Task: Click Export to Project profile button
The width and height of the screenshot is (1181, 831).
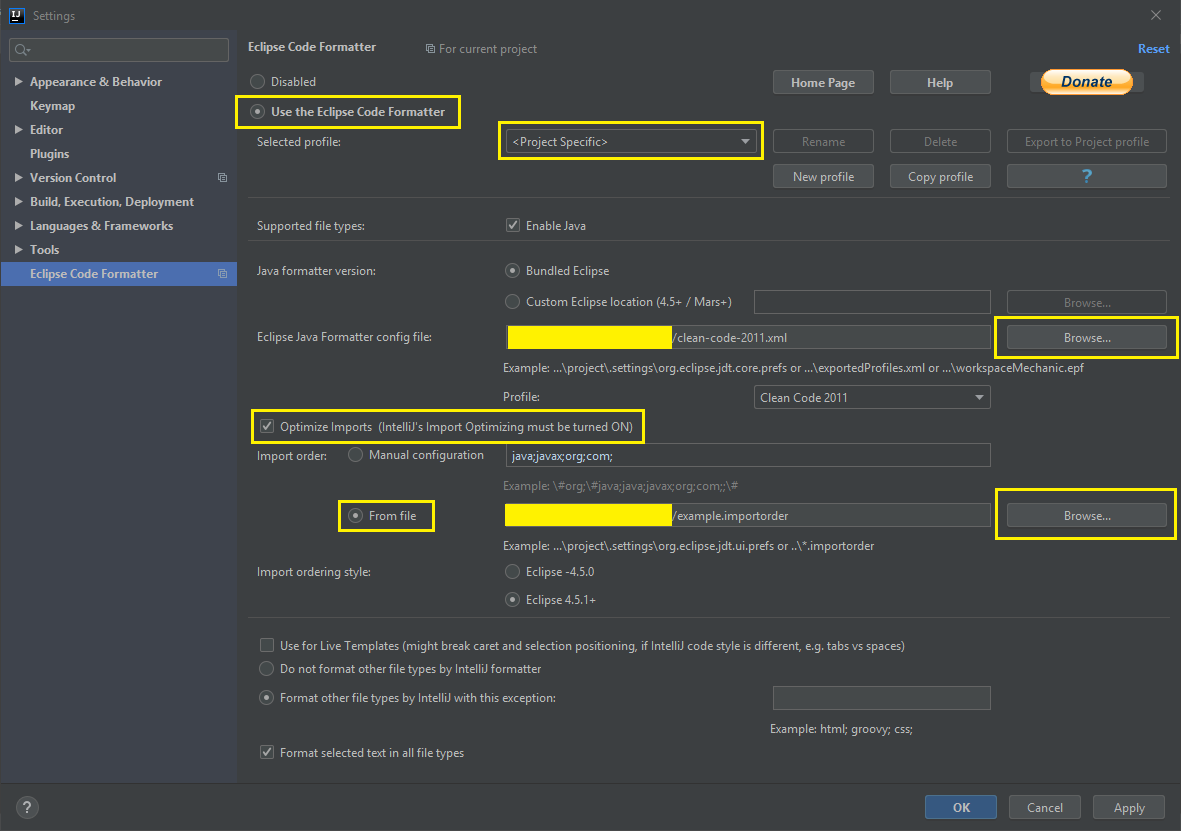Action: tap(1086, 142)
